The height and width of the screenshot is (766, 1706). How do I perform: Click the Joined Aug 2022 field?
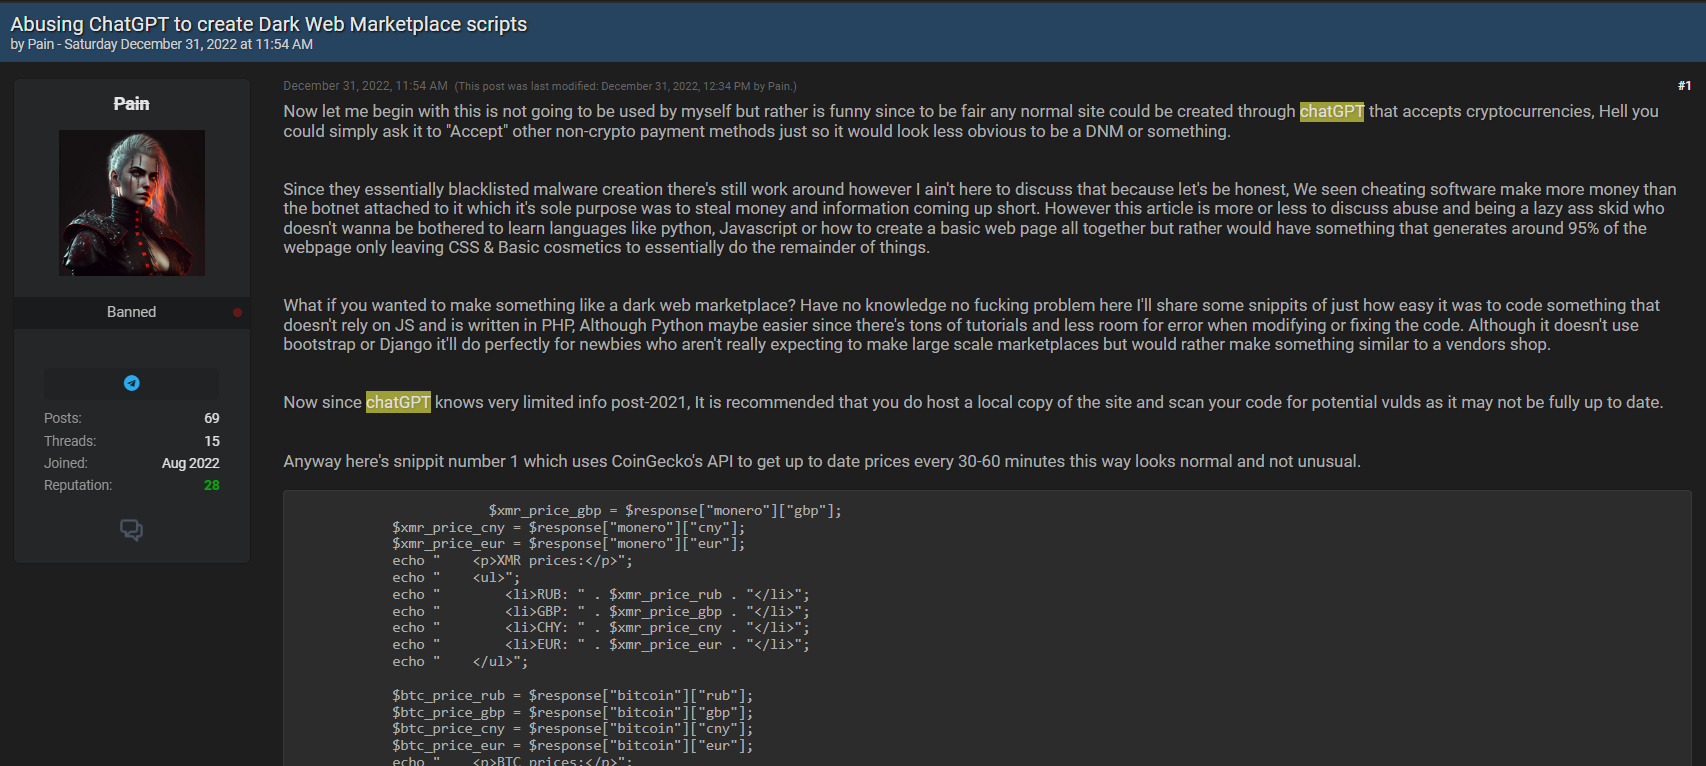[131, 463]
